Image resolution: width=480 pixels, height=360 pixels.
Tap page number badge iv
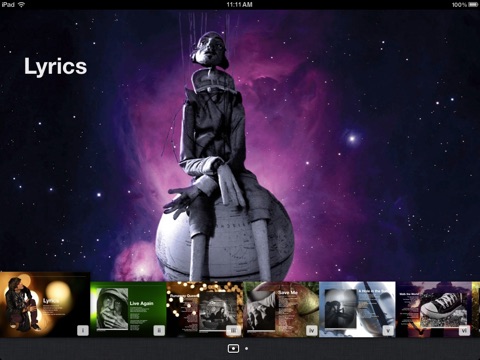tap(312, 330)
